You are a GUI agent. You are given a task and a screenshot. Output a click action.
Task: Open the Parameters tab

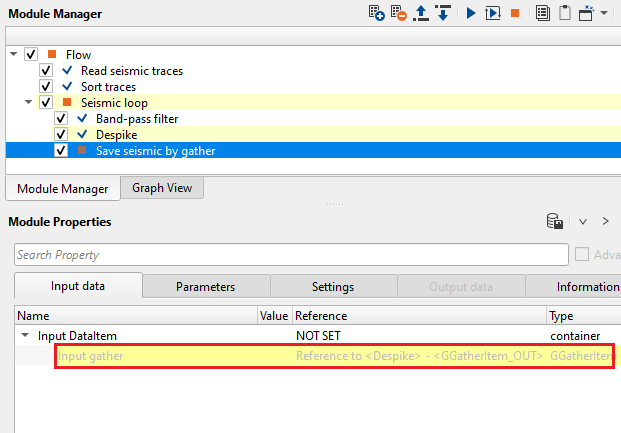tap(206, 286)
